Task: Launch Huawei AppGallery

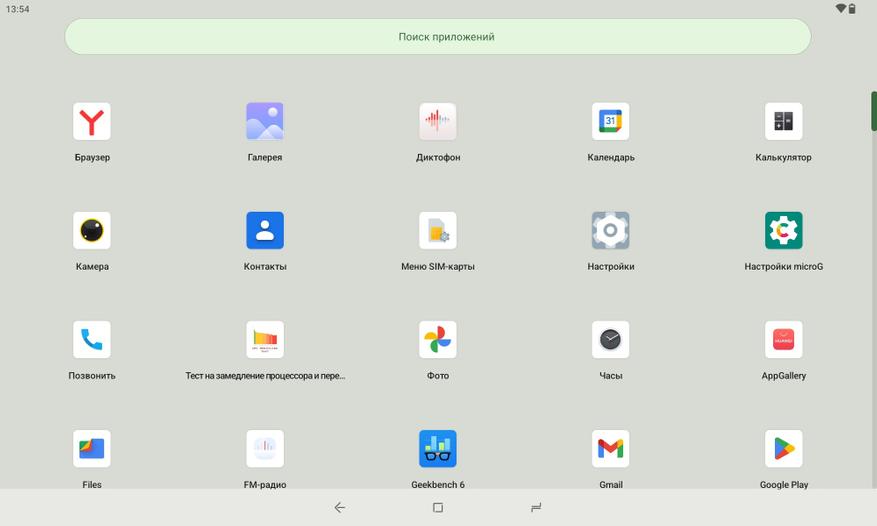Action: tap(783, 340)
